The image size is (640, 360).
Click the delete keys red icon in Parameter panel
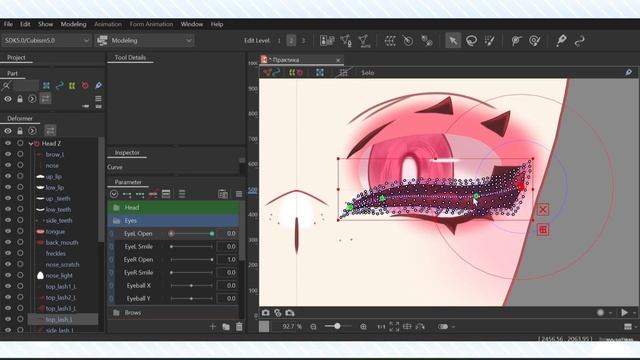(153, 194)
